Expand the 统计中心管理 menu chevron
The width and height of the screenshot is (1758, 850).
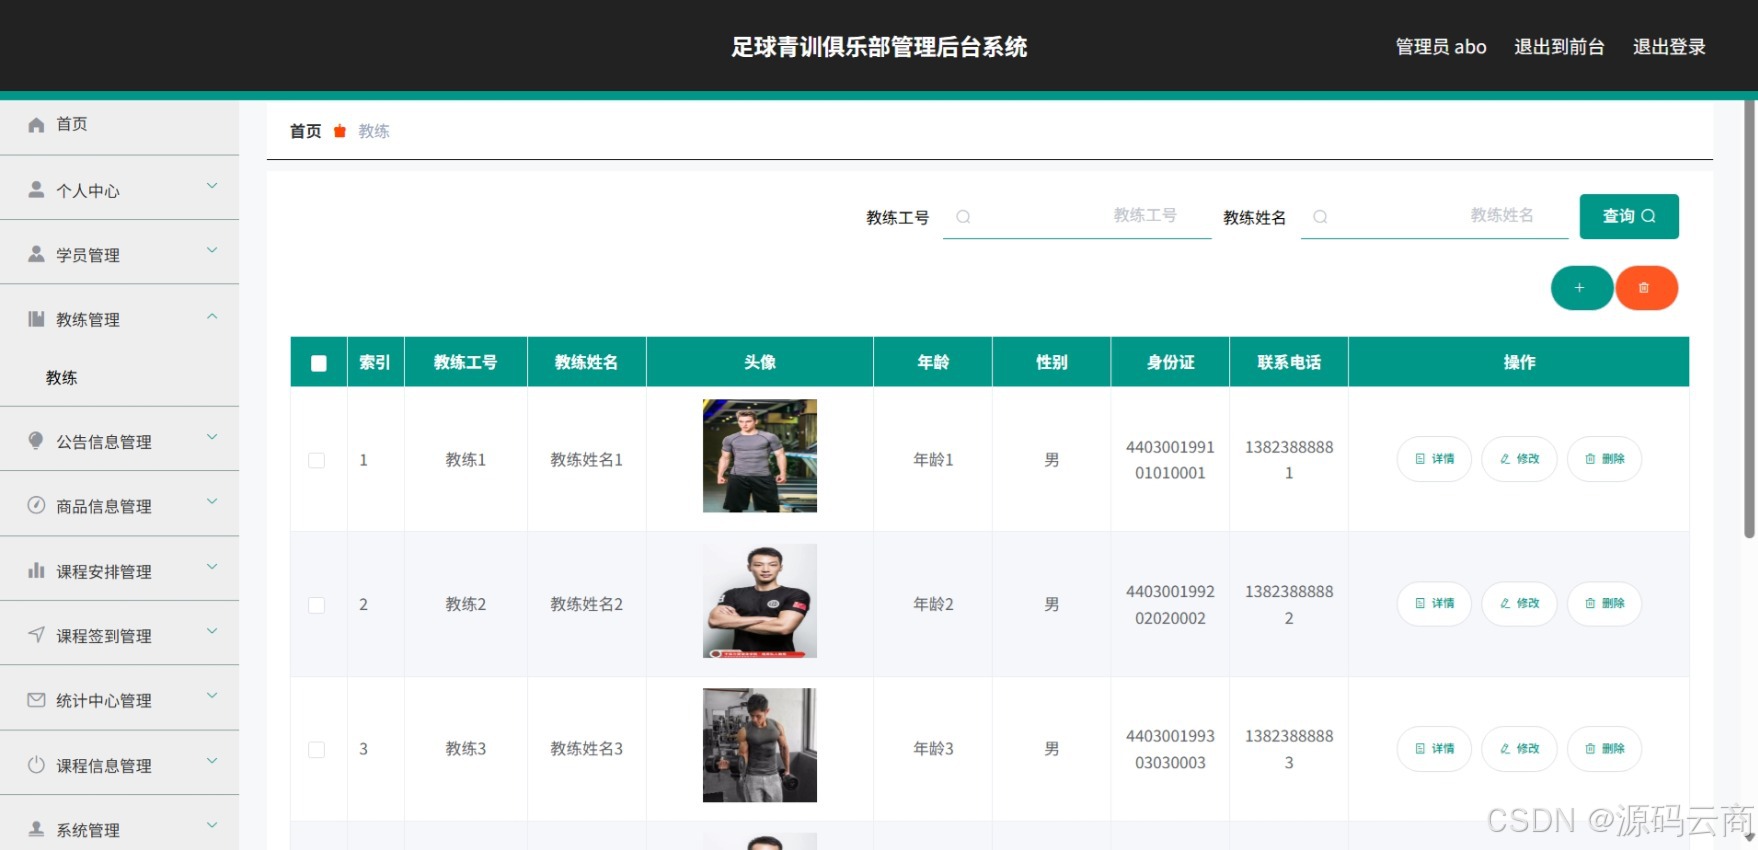[212, 695]
